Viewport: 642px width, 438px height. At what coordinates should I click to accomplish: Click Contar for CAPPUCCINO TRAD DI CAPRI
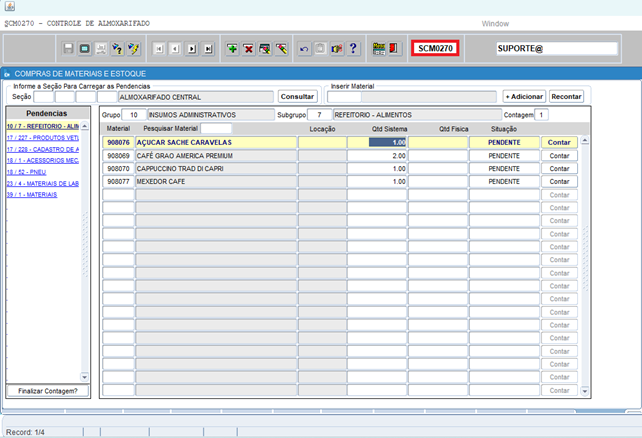[559, 169]
